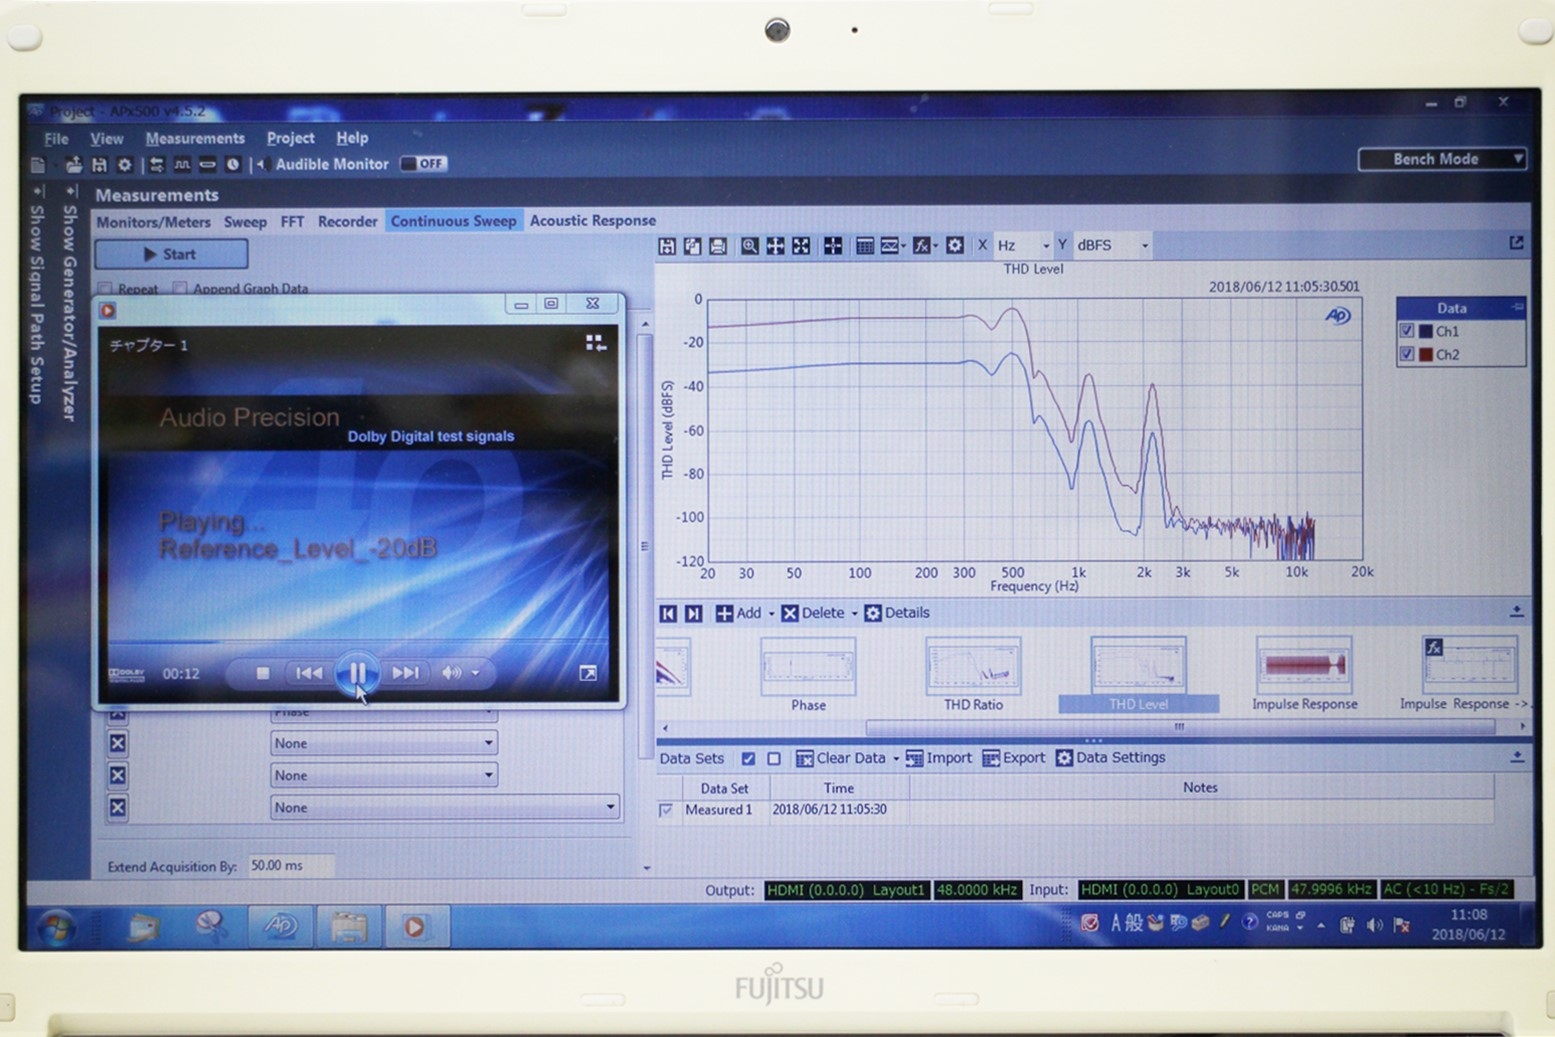This screenshot has width=1555, height=1037.
Task: Click the media player volume speaker icon
Action: 452,674
